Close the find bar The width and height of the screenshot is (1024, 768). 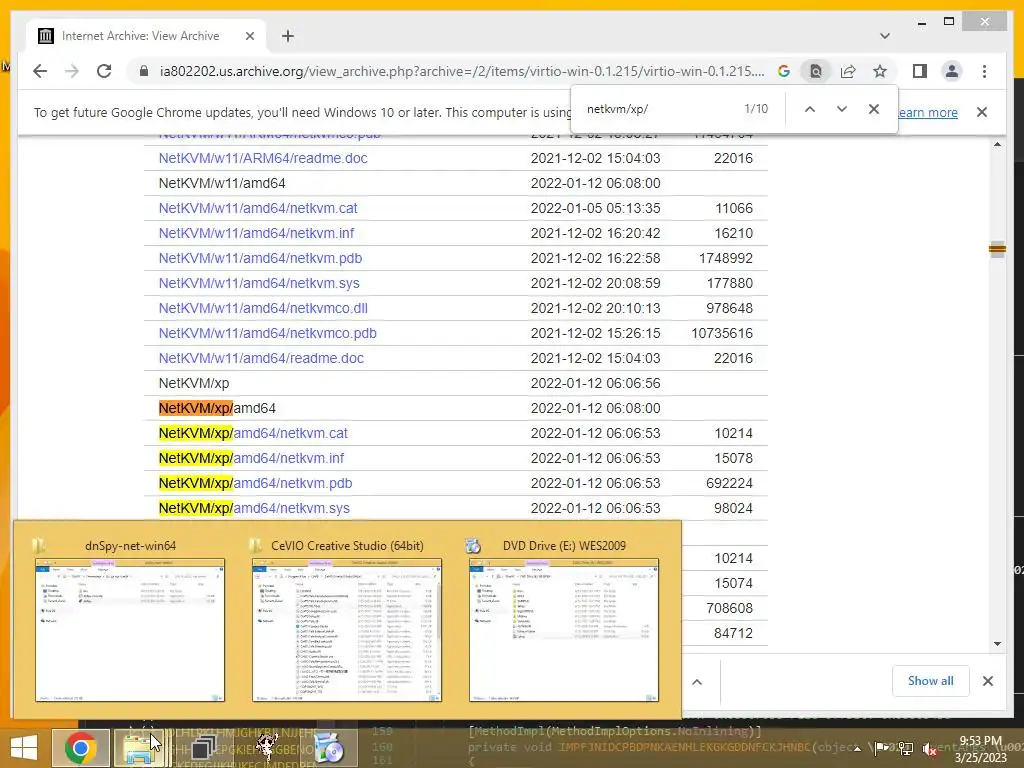874,109
